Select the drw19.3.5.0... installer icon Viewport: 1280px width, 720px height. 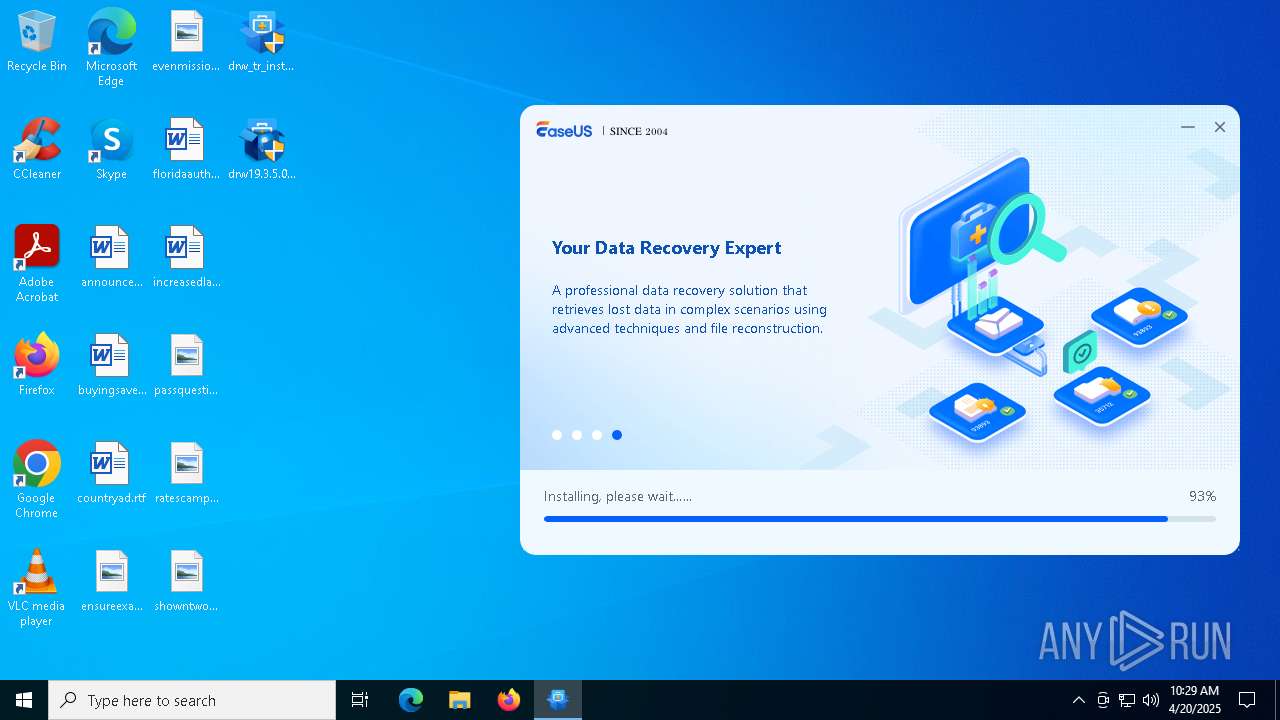click(261, 149)
